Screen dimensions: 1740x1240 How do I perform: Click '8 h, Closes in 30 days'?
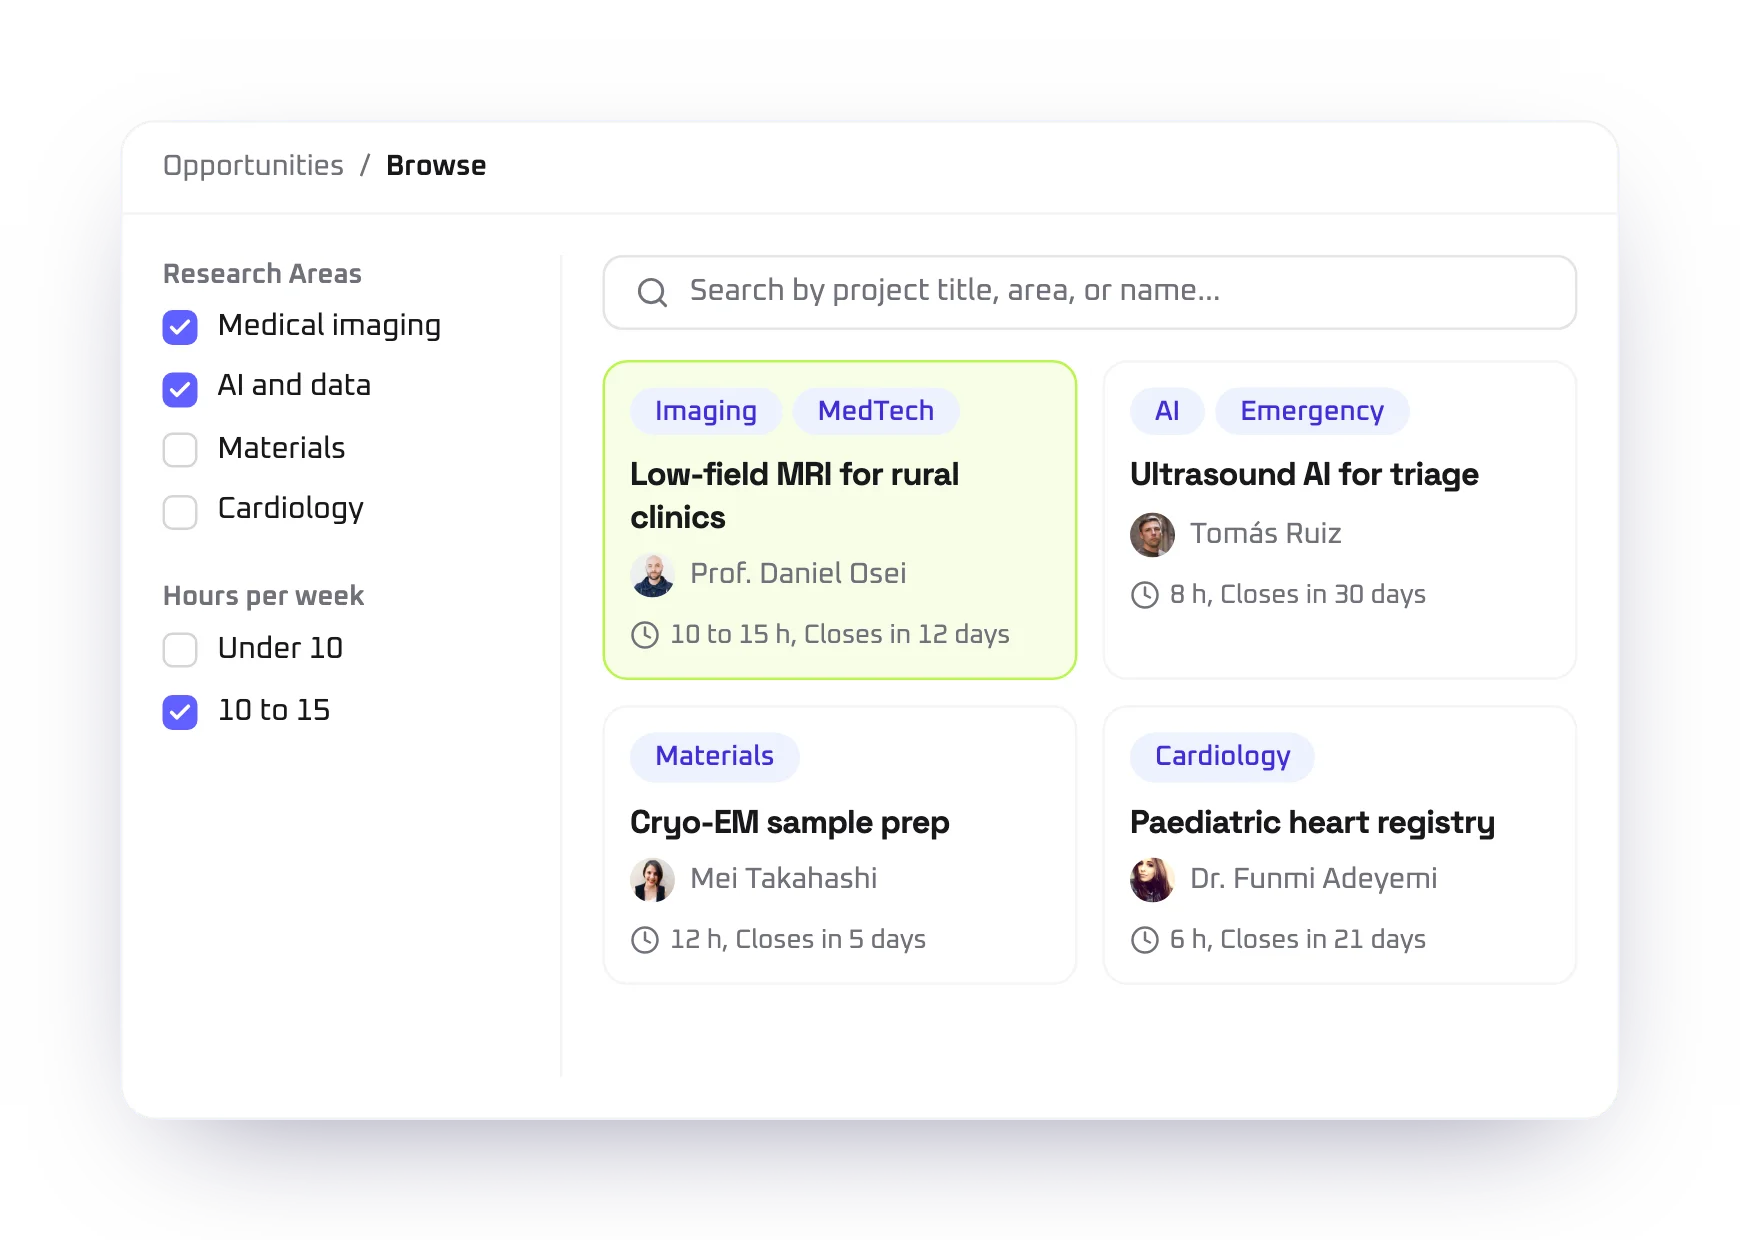click(x=1298, y=595)
